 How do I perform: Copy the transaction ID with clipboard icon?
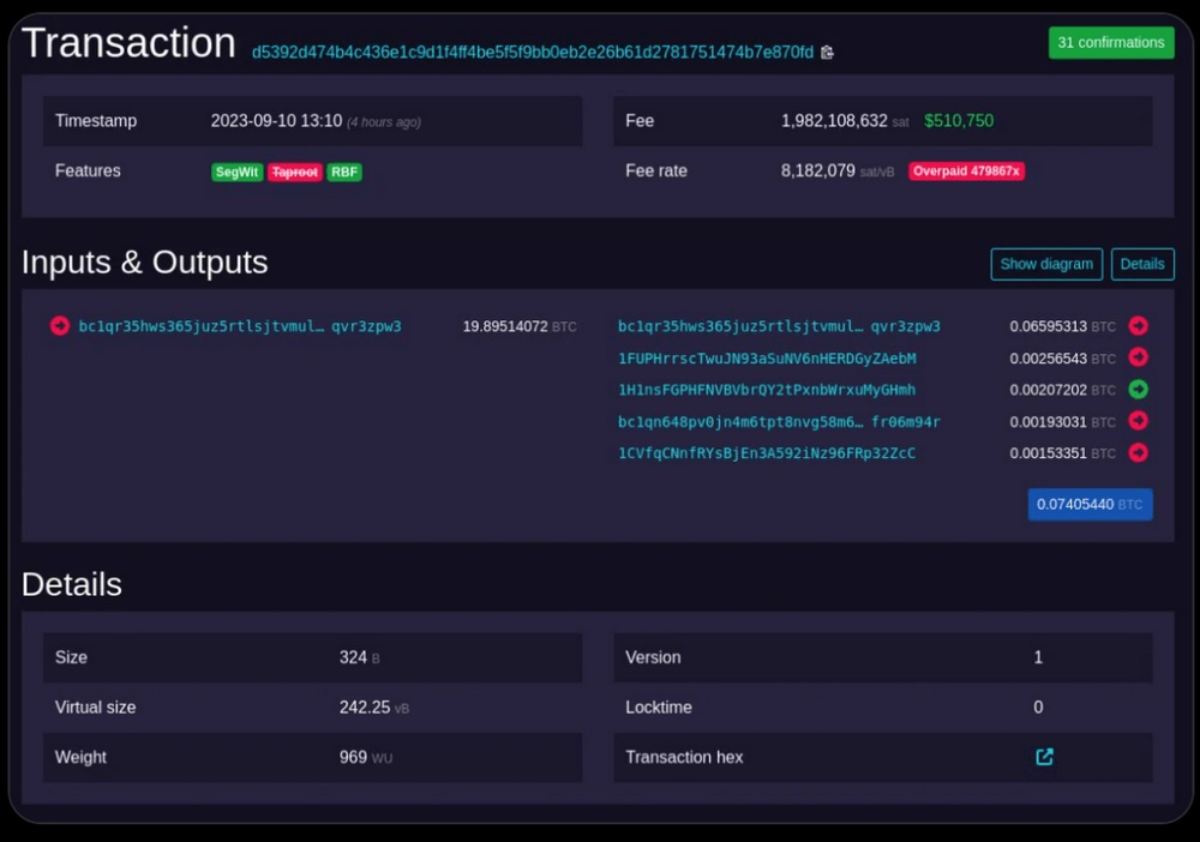827,52
